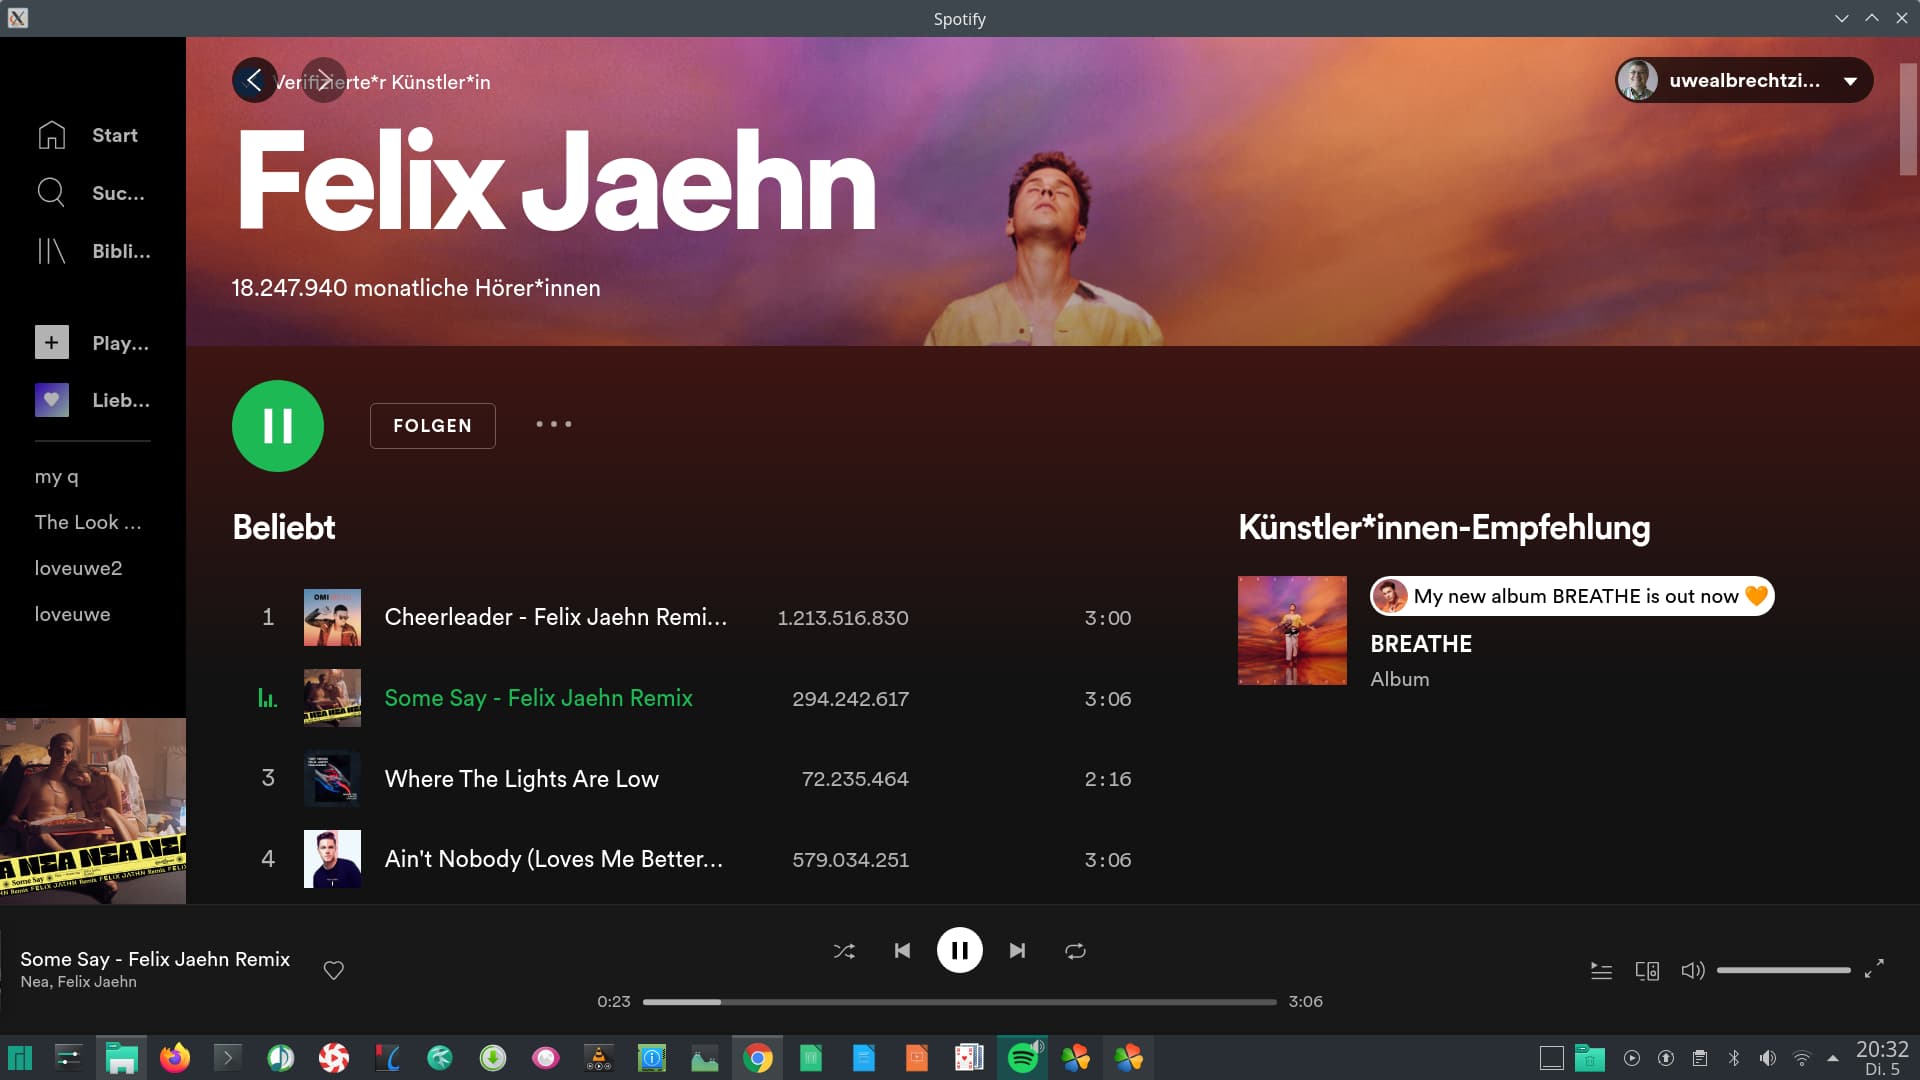1920x1080 pixels.
Task: Open VLC media player from taskbar
Action: [598, 1058]
